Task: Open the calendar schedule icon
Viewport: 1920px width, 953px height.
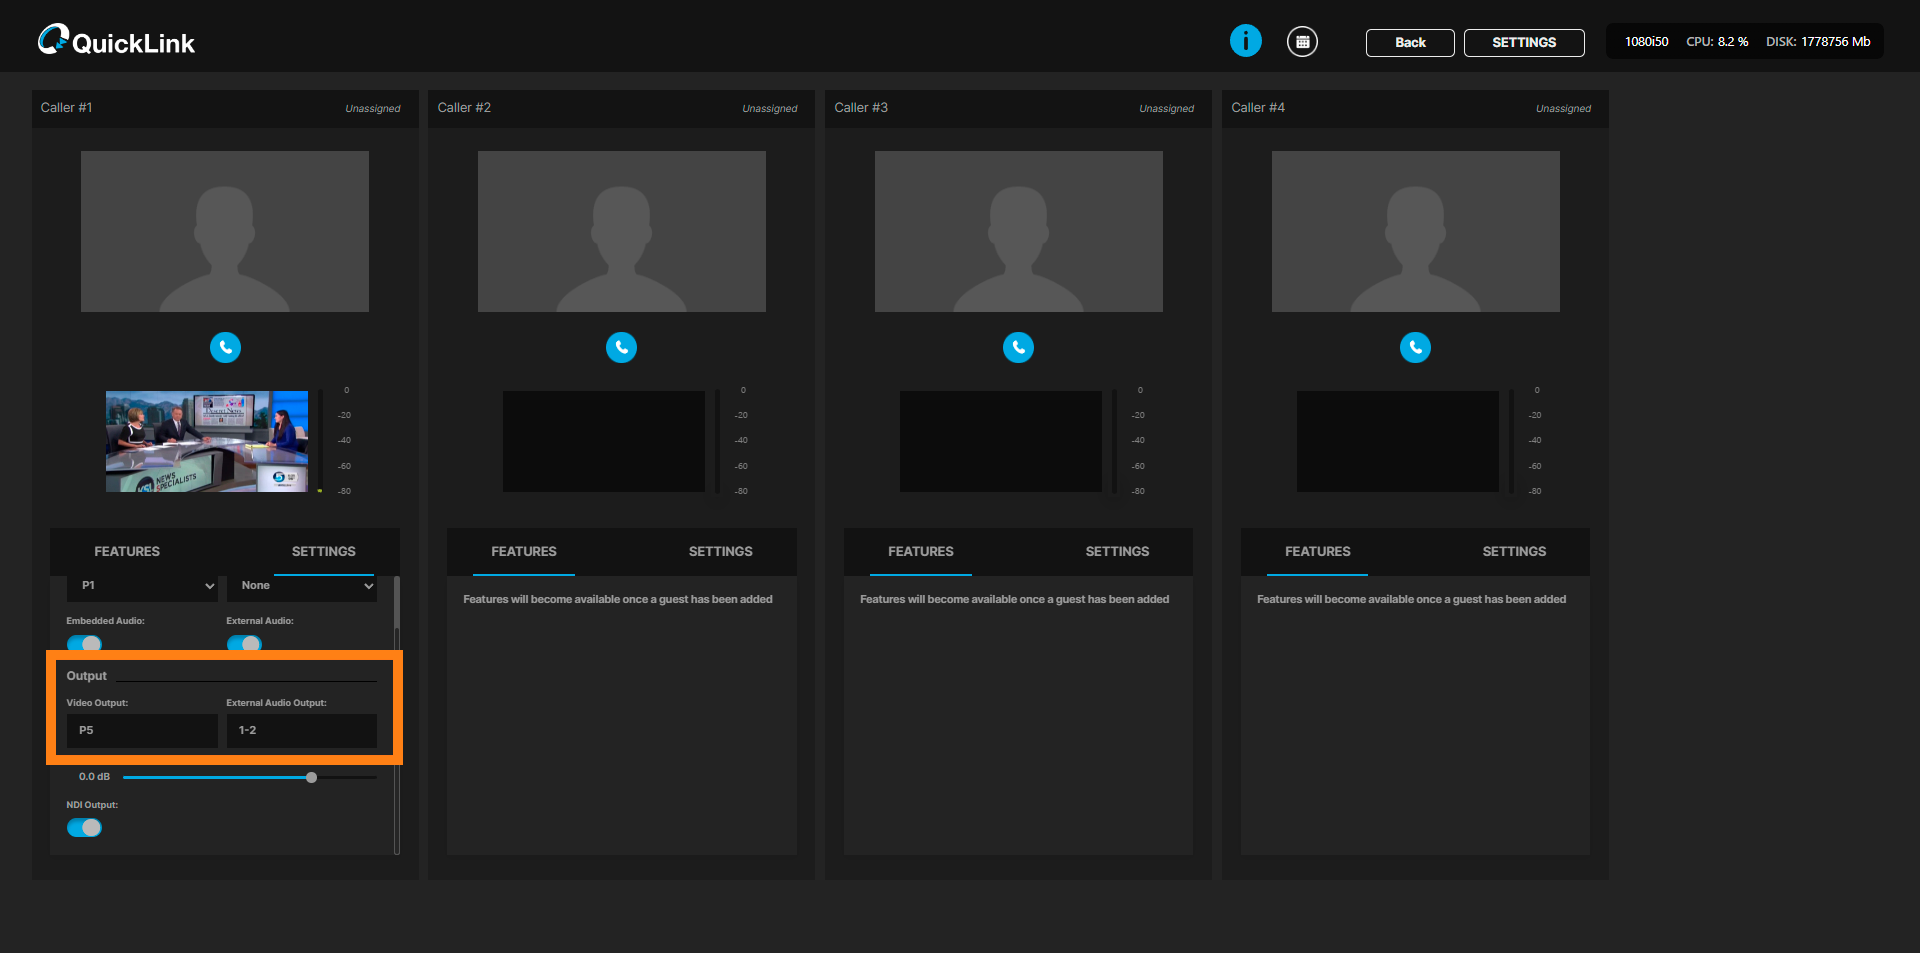Action: (x=1302, y=42)
